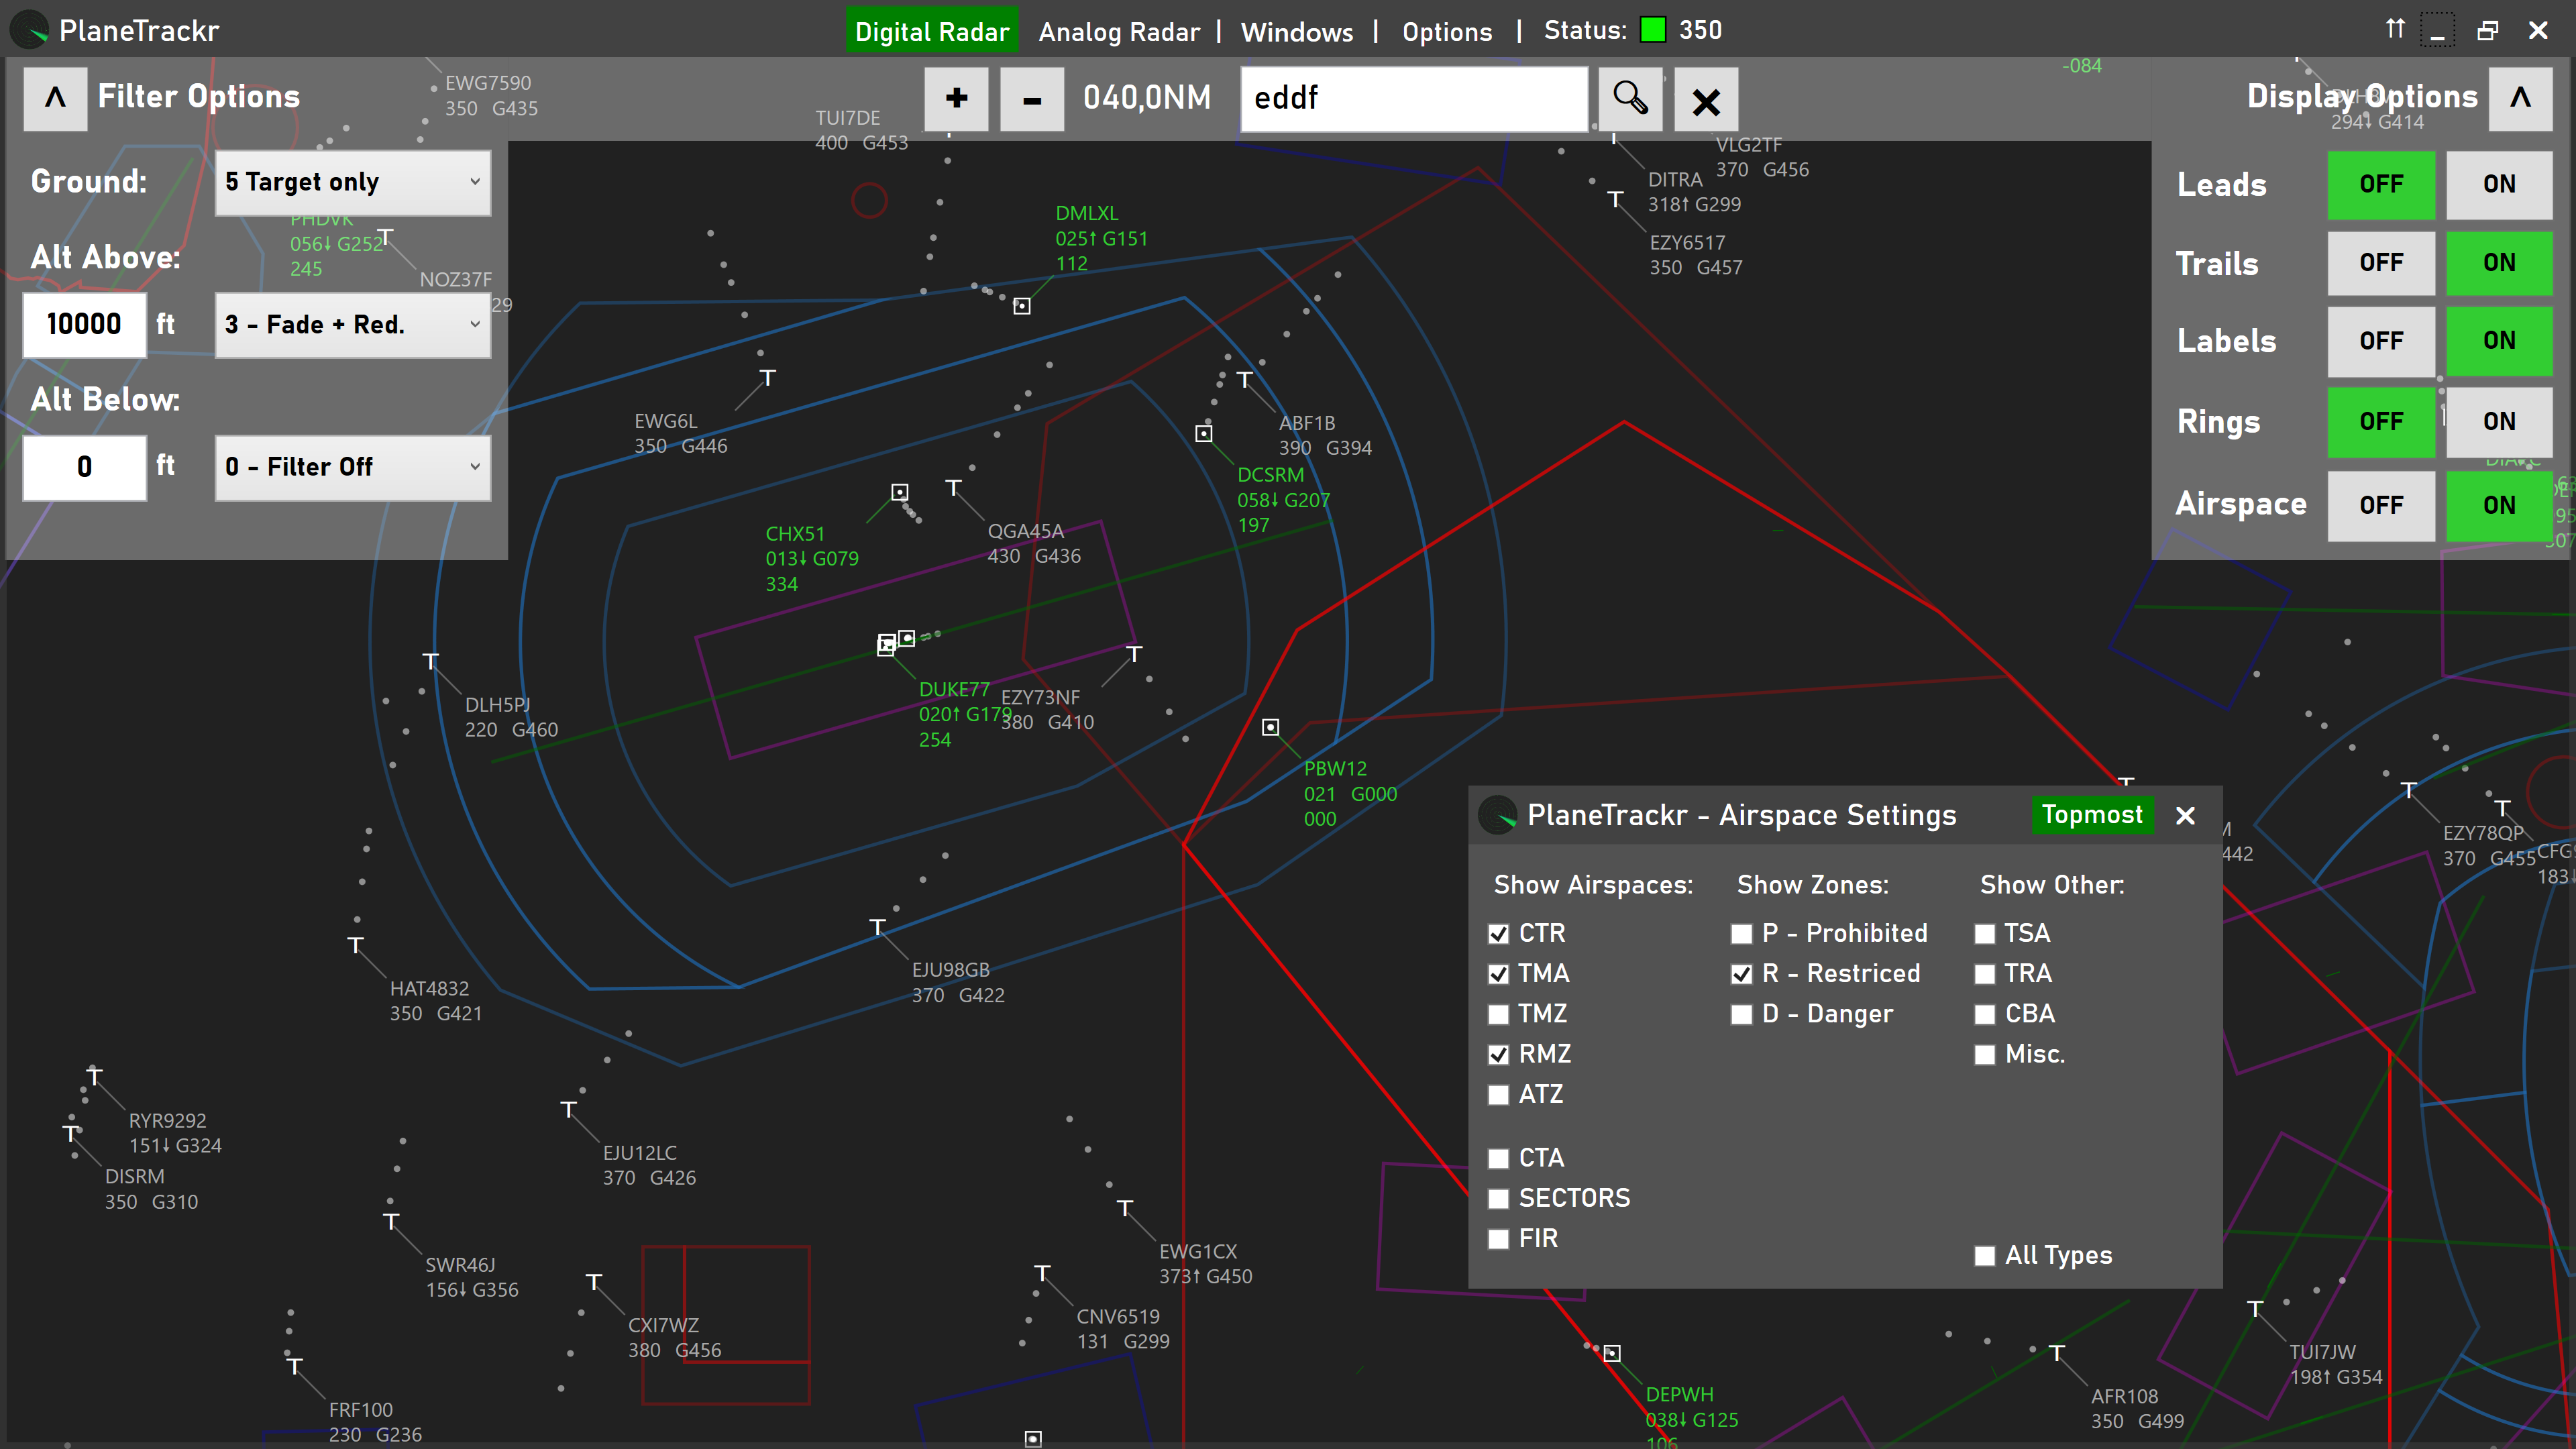Zoom out with minus button

click(x=1032, y=99)
